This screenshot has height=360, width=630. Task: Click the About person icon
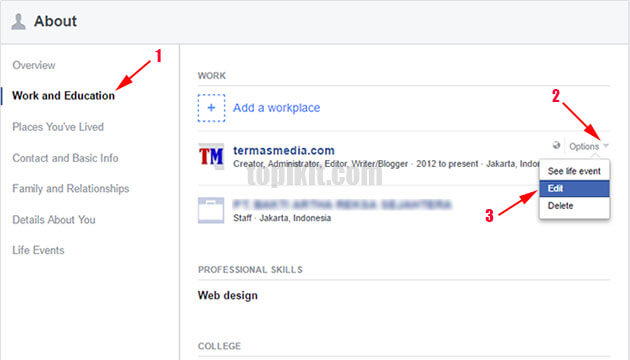(x=18, y=22)
